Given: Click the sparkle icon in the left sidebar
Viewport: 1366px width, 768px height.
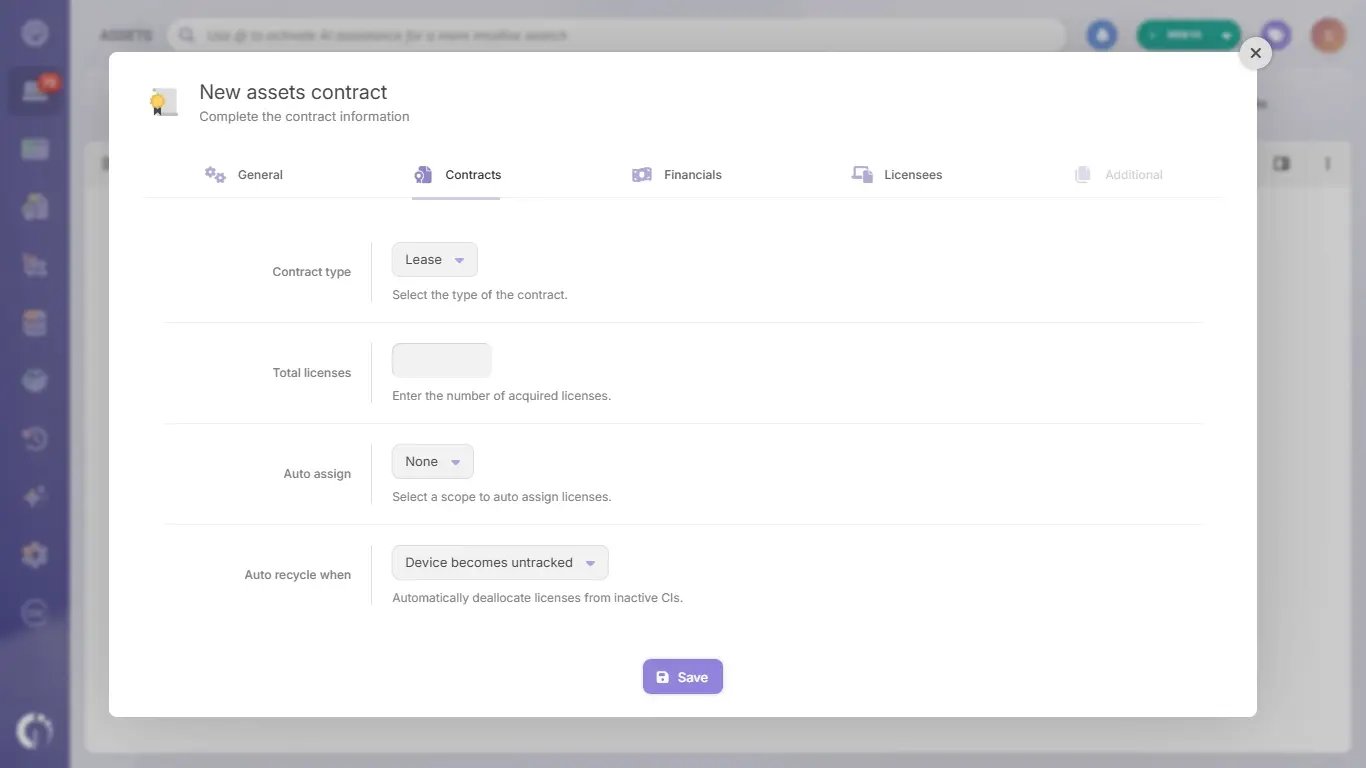Looking at the screenshot, I should click(x=35, y=497).
